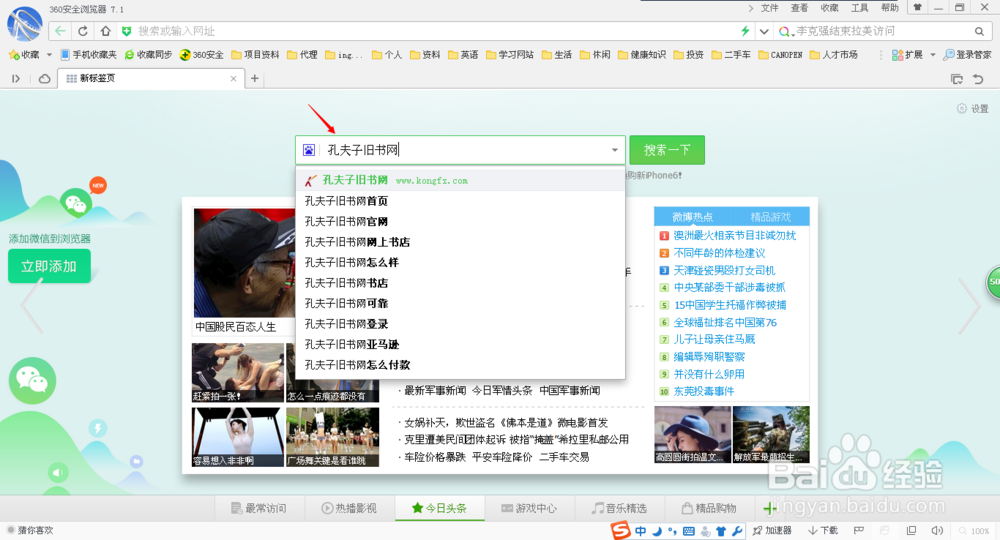Click the restore closed tabs undo icon

coord(978,79)
